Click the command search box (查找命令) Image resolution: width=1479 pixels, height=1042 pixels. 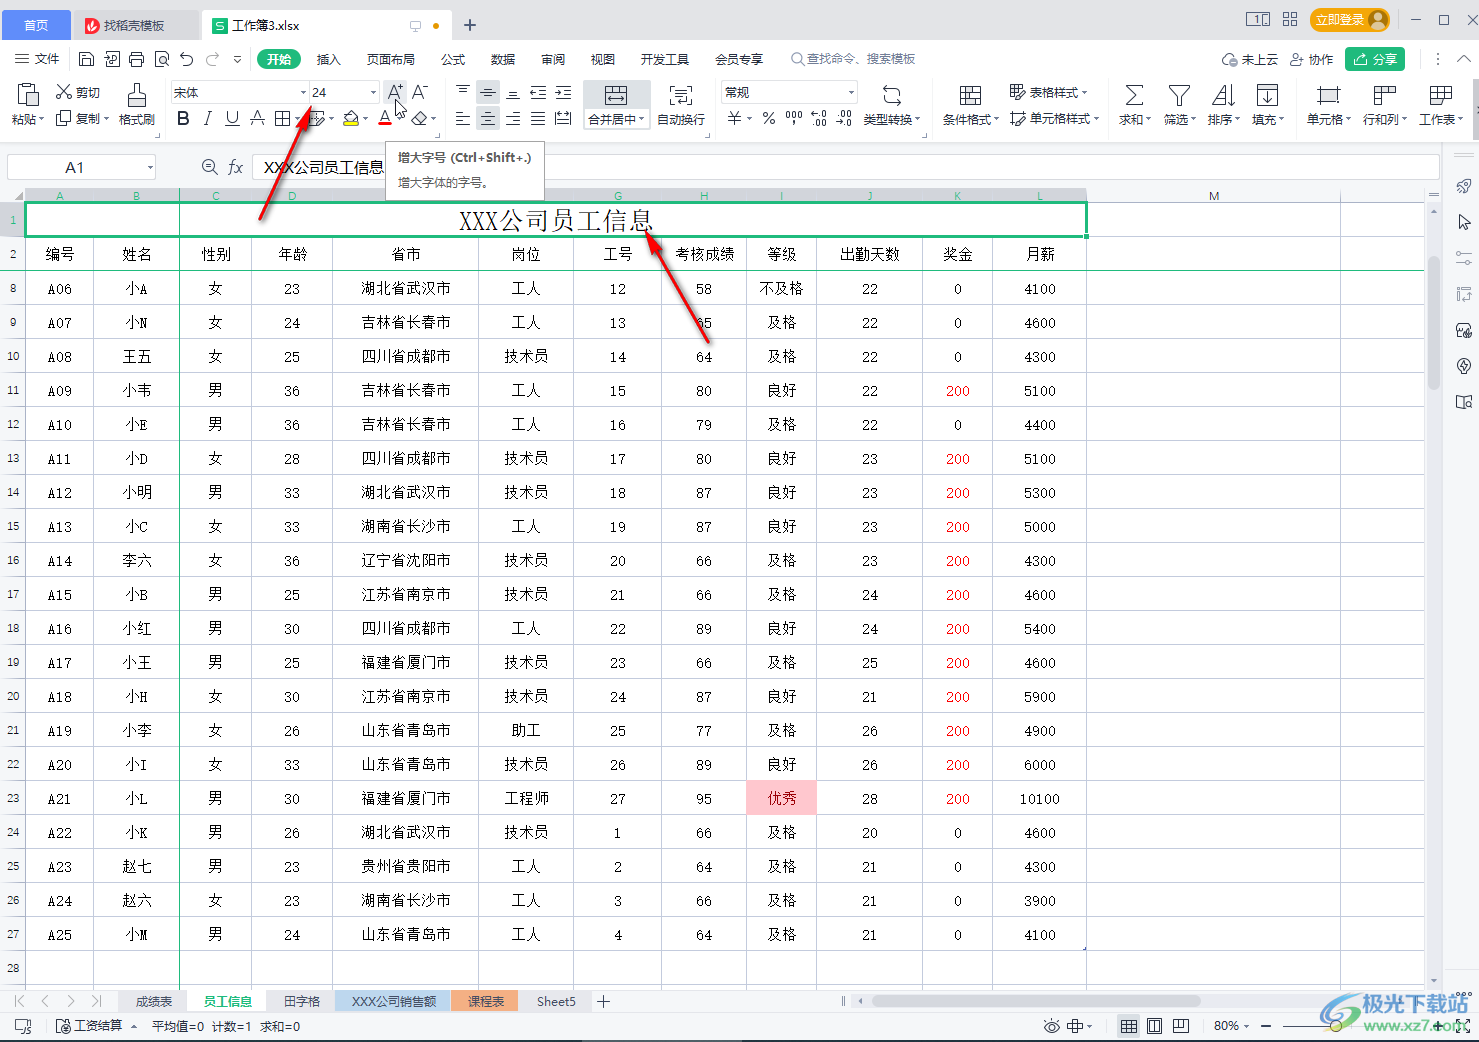[x=853, y=59]
